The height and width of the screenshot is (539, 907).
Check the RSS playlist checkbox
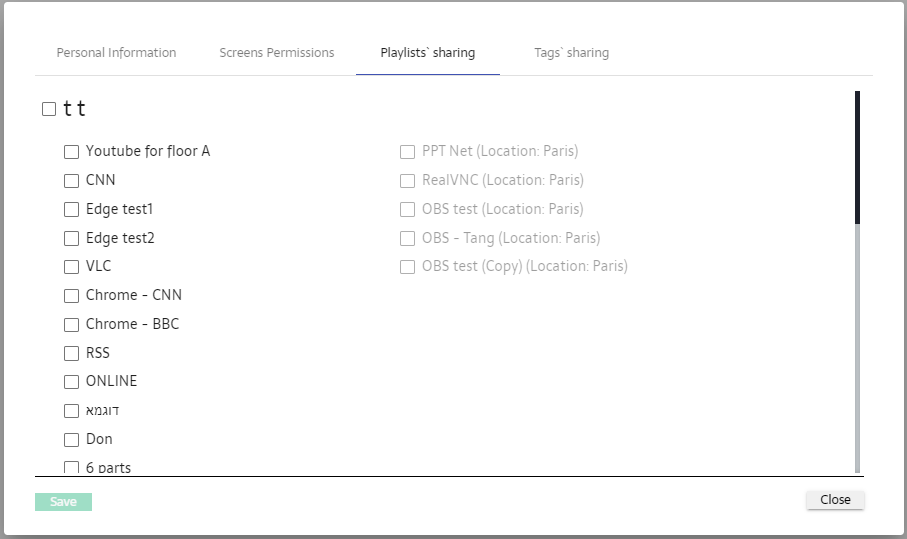click(x=71, y=354)
